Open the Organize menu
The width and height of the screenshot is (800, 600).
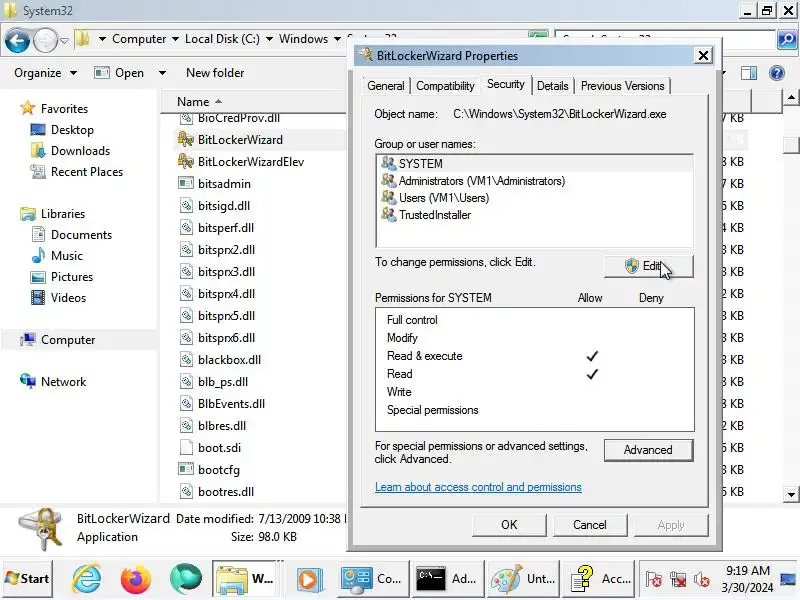(x=45, y=73)
